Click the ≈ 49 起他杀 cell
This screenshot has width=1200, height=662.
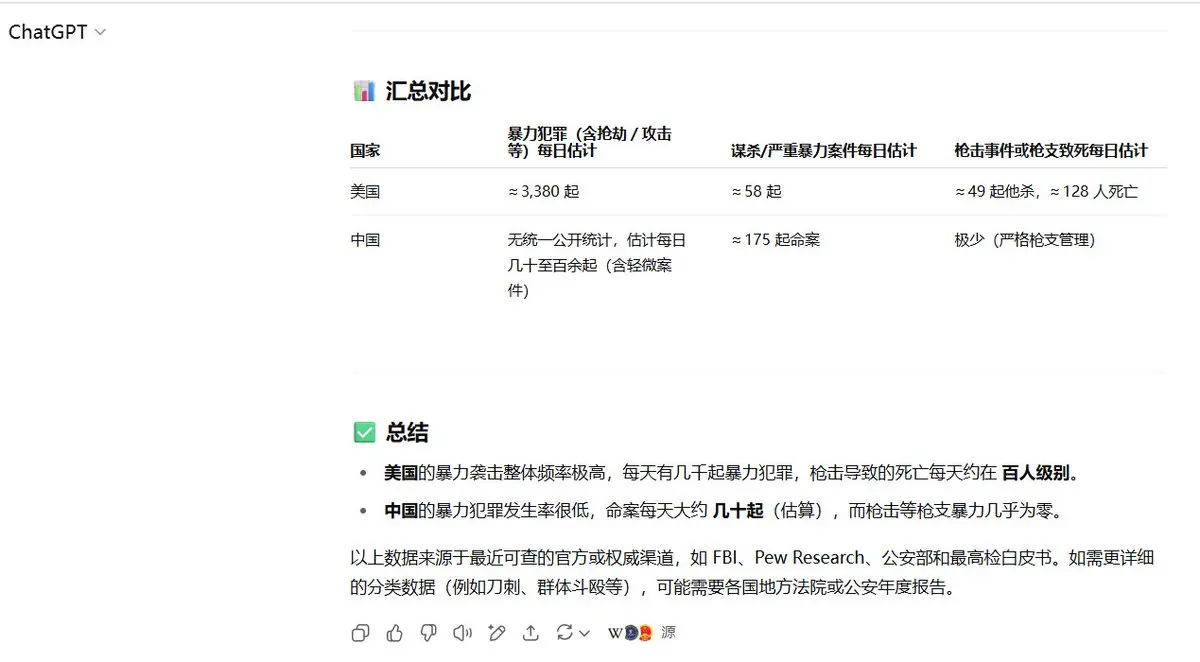click(x=1046, y=191)
